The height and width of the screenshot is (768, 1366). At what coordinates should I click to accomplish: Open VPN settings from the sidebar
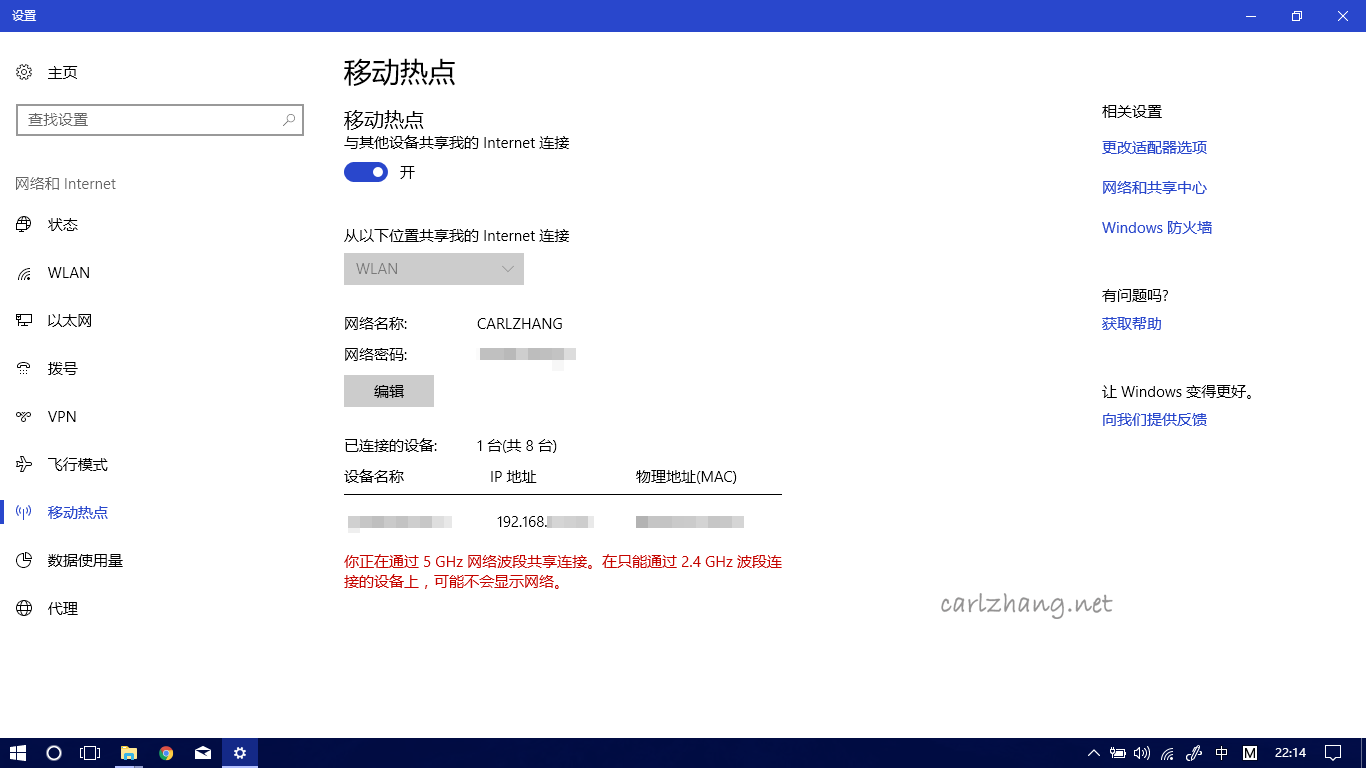61,416
